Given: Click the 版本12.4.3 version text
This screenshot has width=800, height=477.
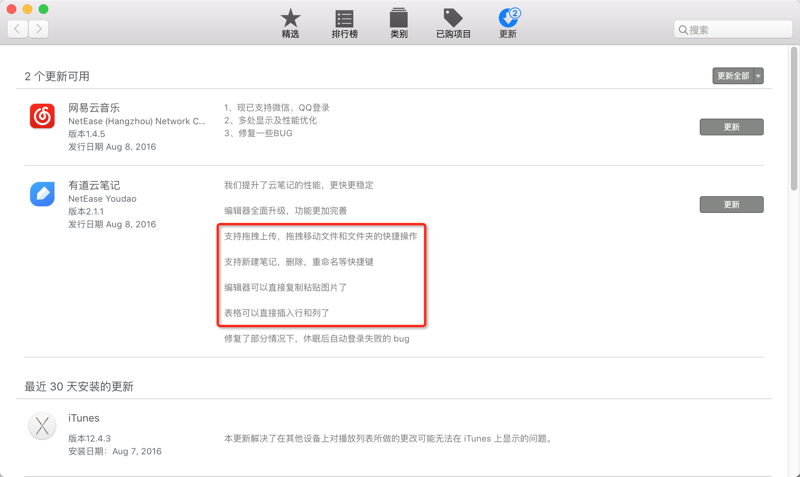Looking at the screenshot, I should [89, 439].
